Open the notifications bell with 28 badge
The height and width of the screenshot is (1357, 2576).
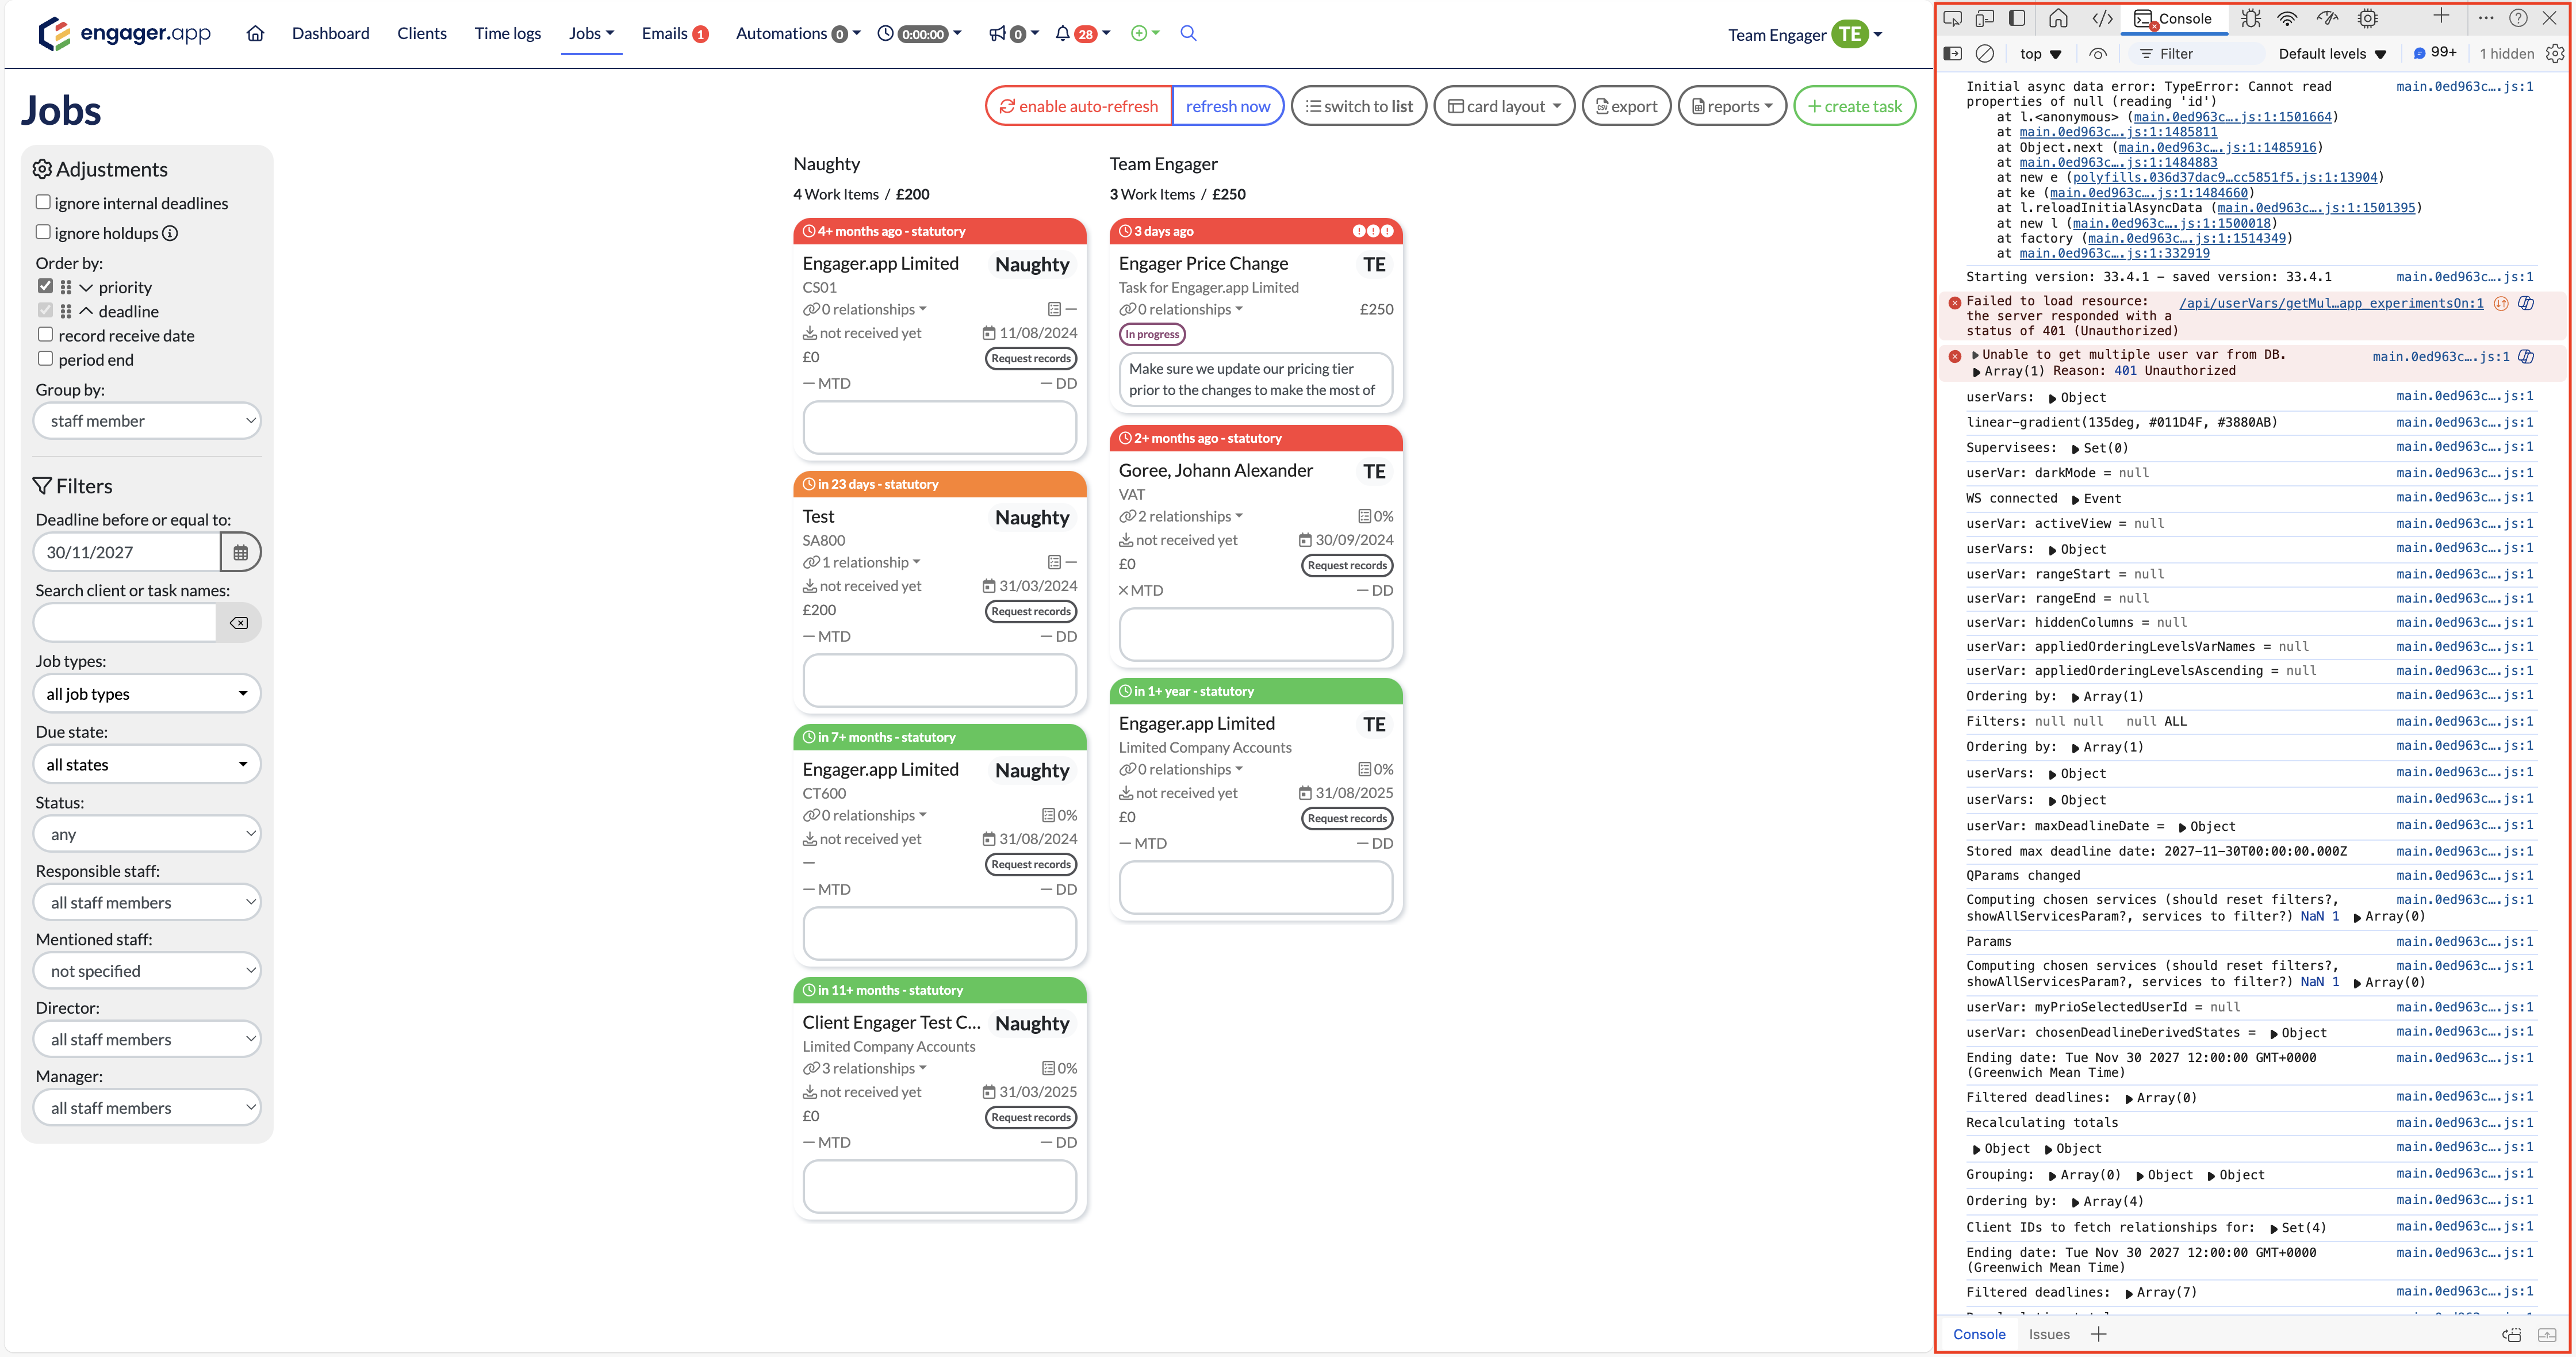[1082, 33]
